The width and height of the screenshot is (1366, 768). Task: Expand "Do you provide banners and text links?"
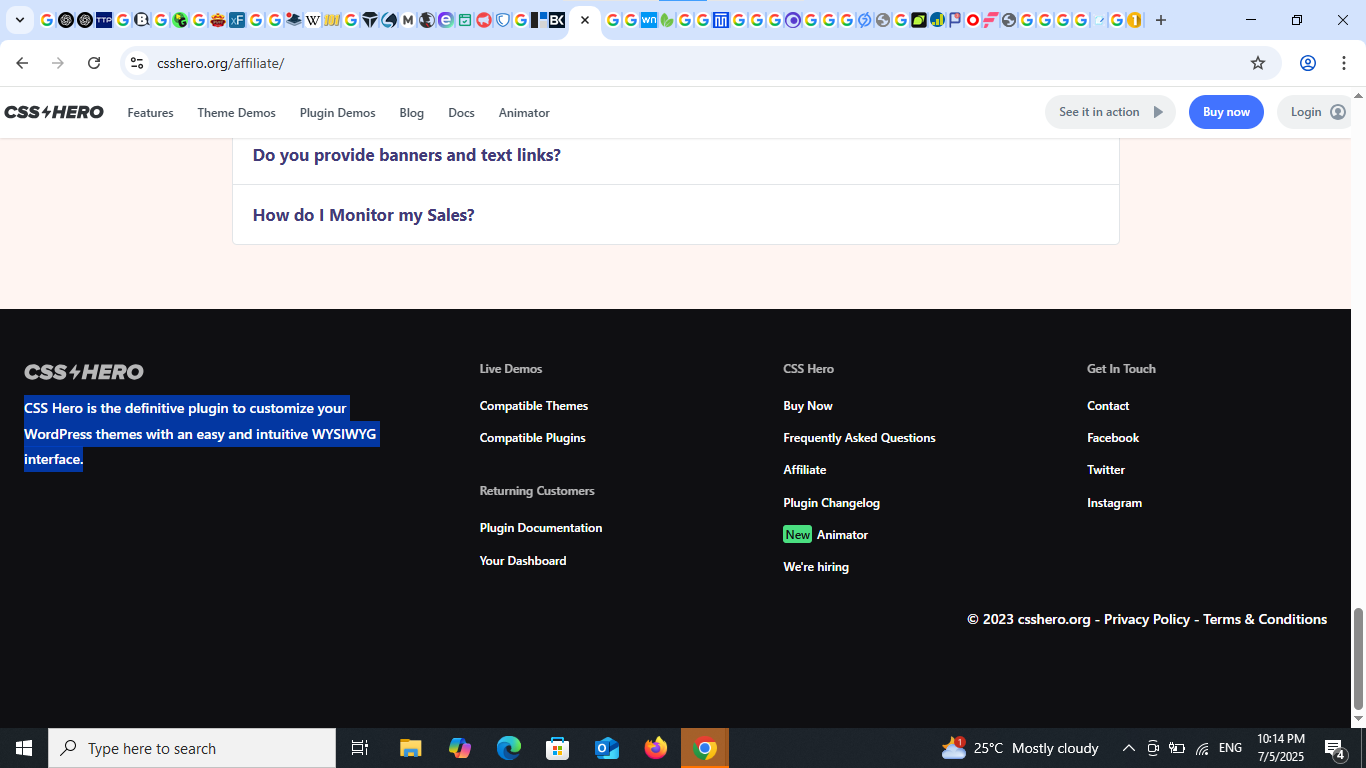point(676,155)
